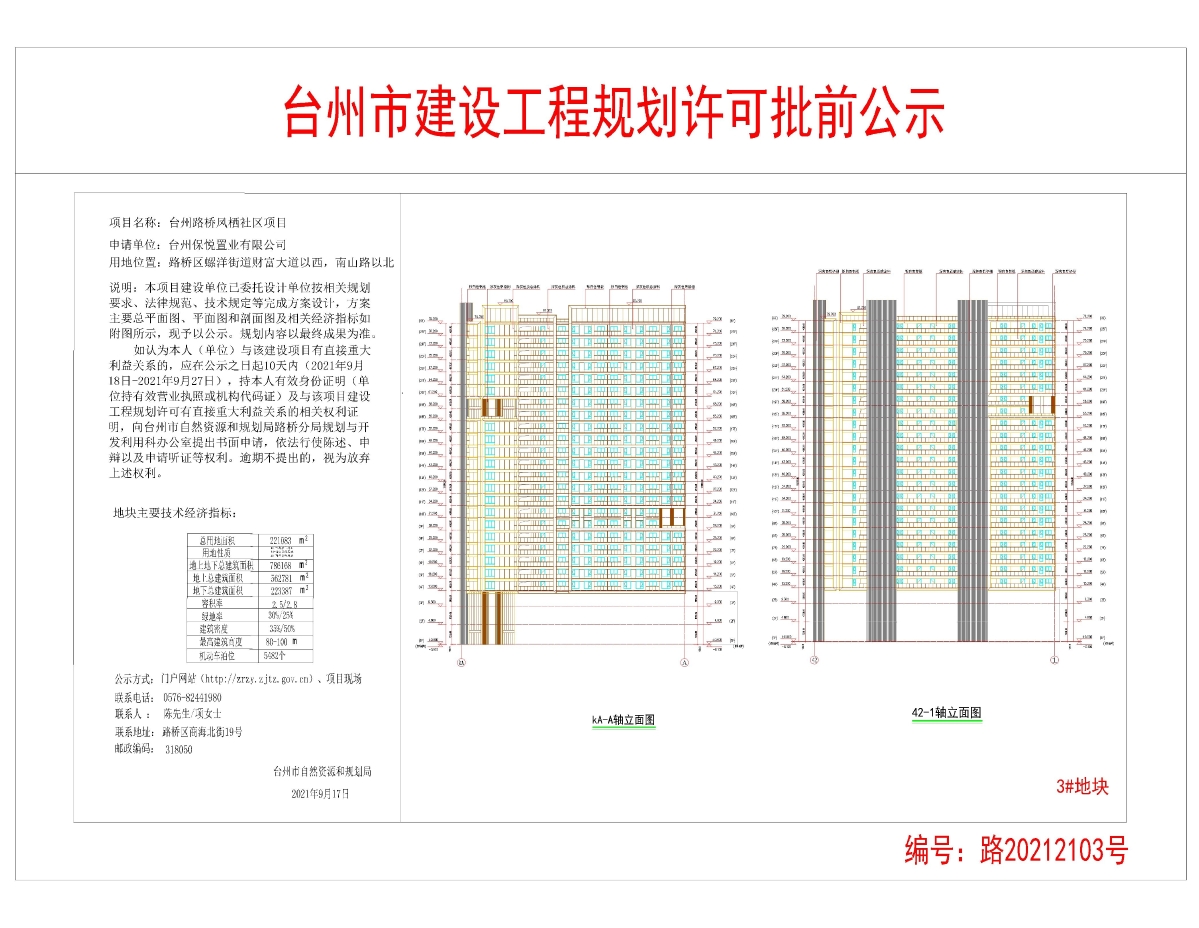Click the caption 'kA-A轴立面图'
The height and width of the screenshot is (928, 1199).
coord(623,720)
